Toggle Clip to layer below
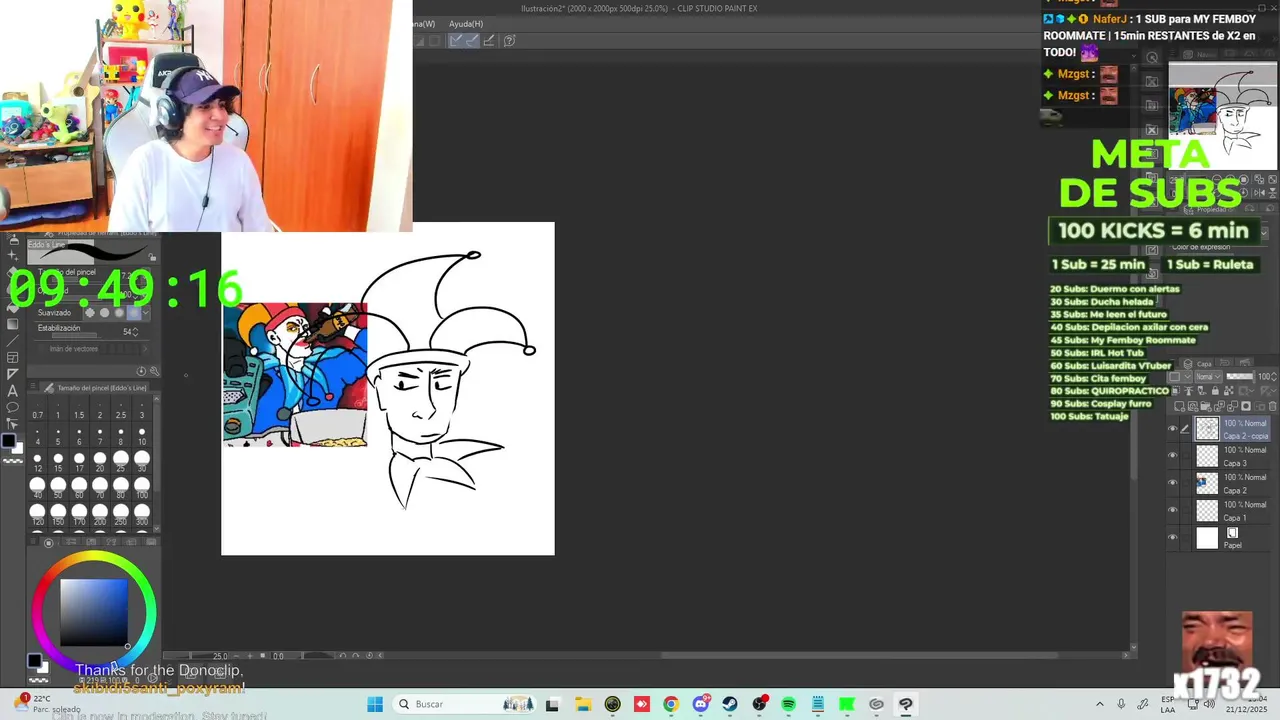 coord(1175,390)
